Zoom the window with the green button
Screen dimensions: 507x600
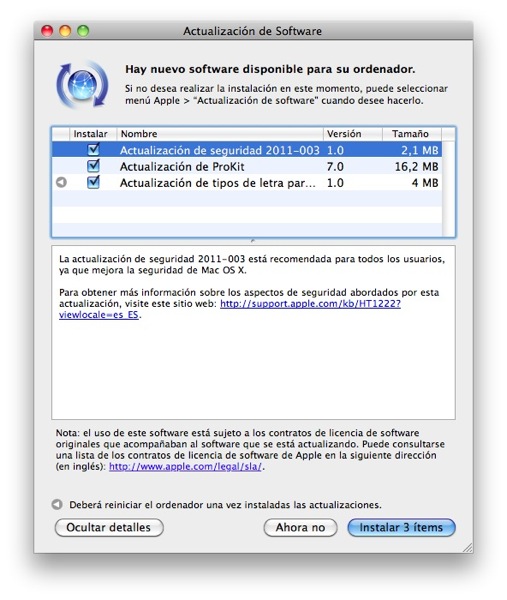click(83, 31)
